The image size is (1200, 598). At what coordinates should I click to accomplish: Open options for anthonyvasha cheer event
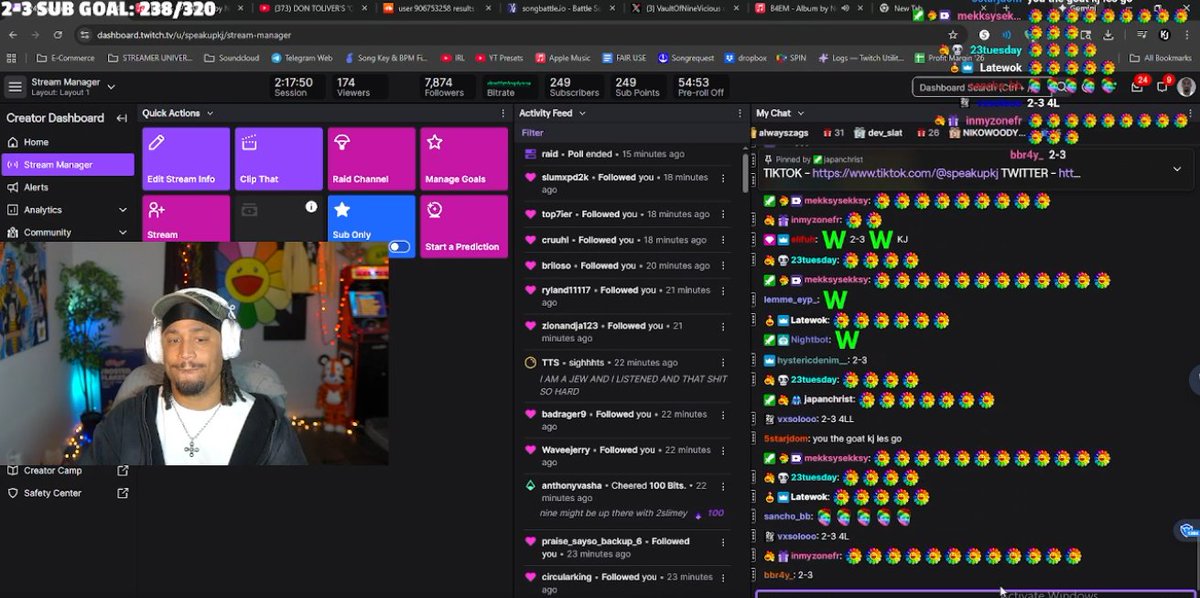pos(723,487)
